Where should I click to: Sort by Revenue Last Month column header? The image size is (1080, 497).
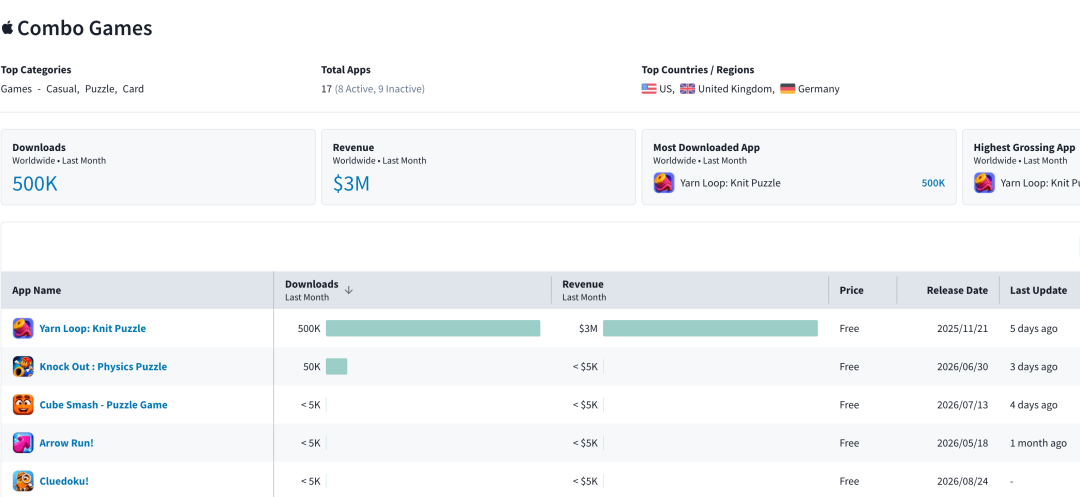click(x=689, y=290)
